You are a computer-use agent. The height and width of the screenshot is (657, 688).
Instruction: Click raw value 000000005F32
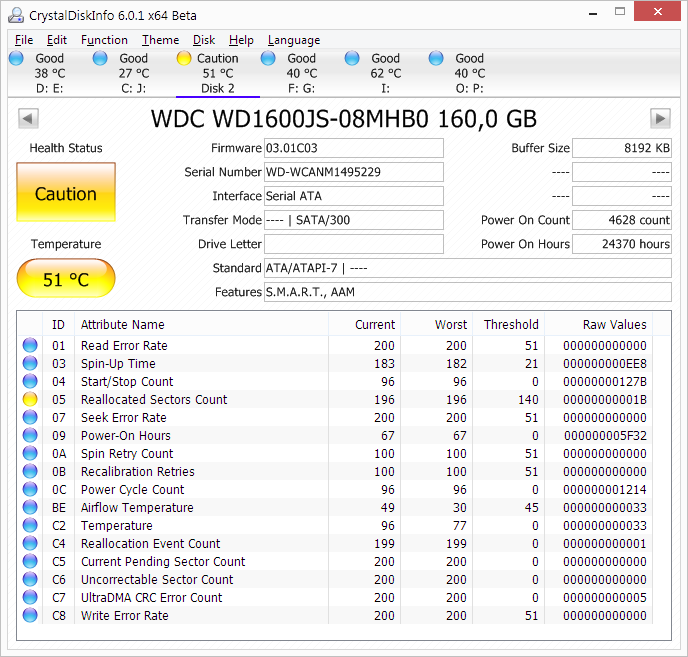click(605, 435)
